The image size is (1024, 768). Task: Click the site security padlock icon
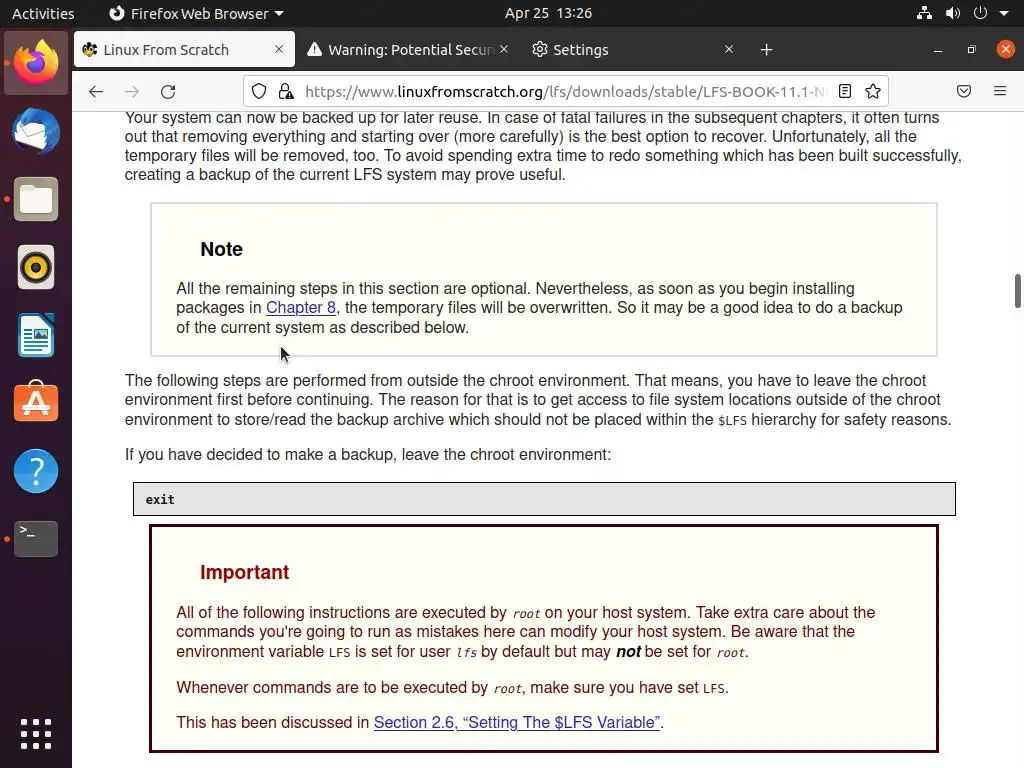(285, 91)
